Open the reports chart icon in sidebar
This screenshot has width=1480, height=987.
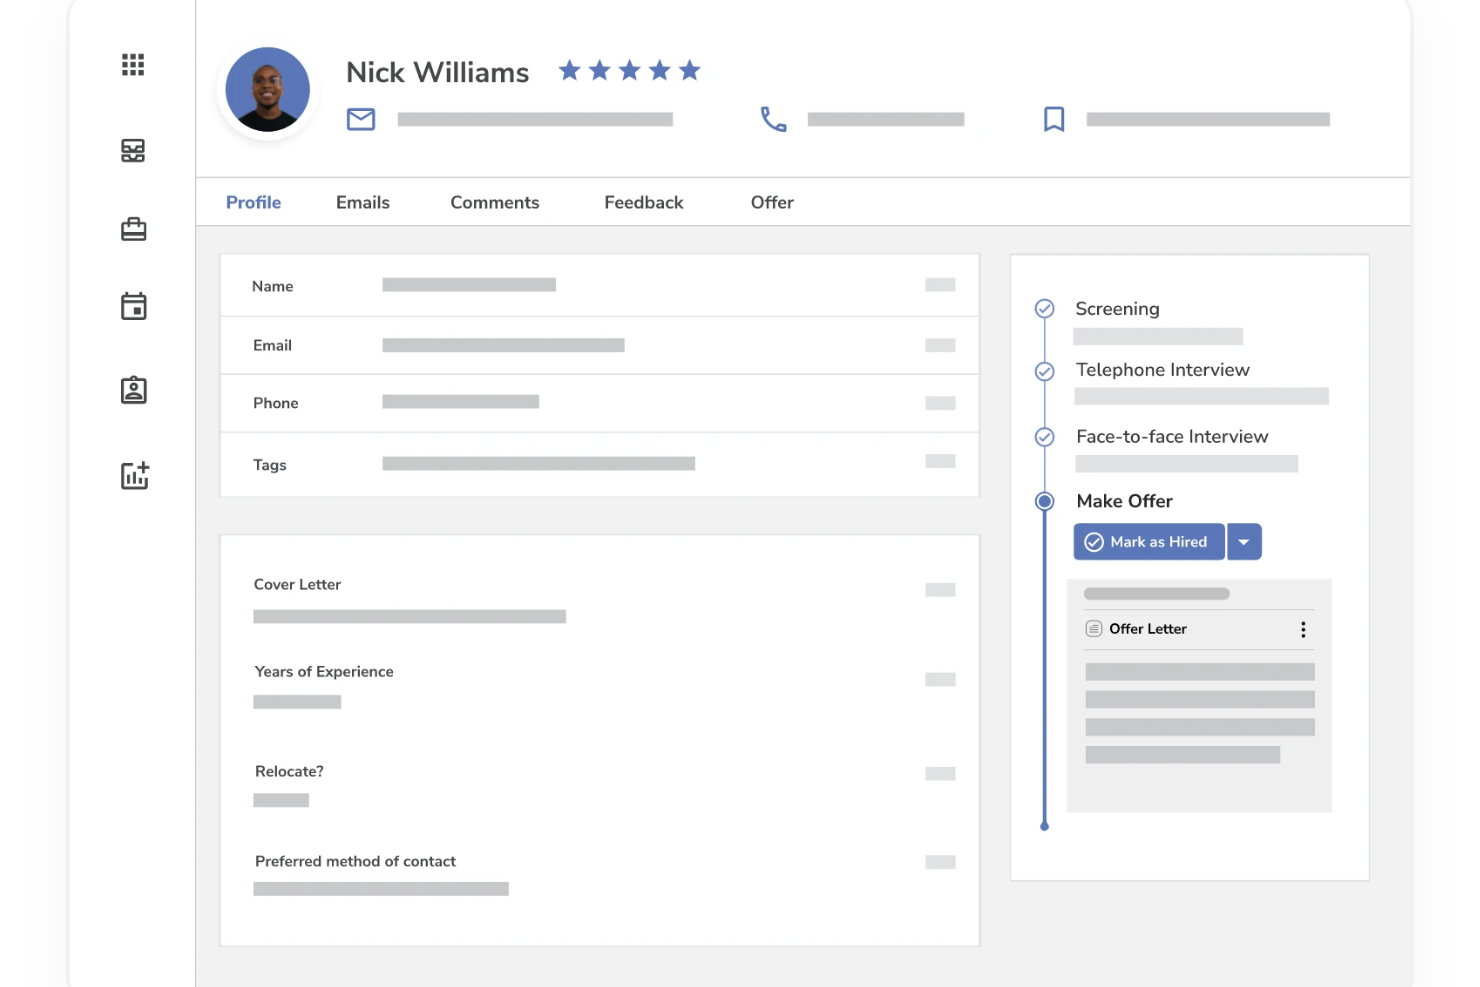pos(133,475)
